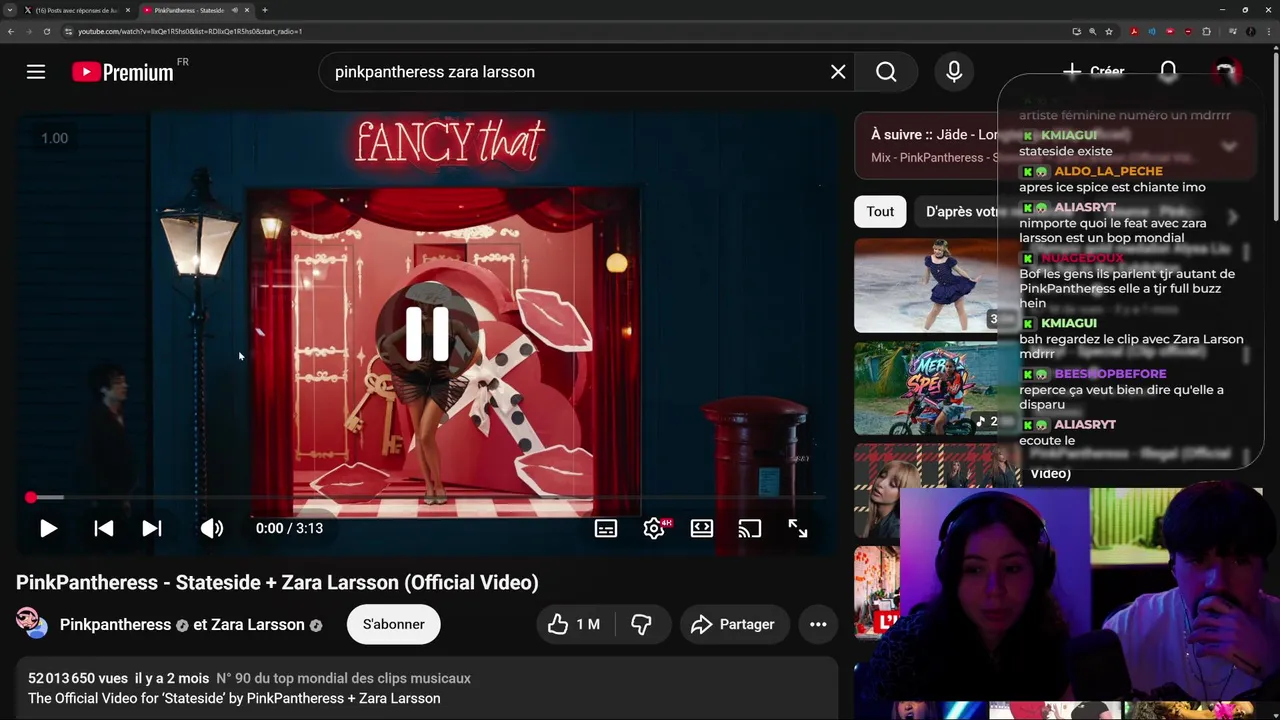Open the tab search dropdown arrow

tap(9, 10)
